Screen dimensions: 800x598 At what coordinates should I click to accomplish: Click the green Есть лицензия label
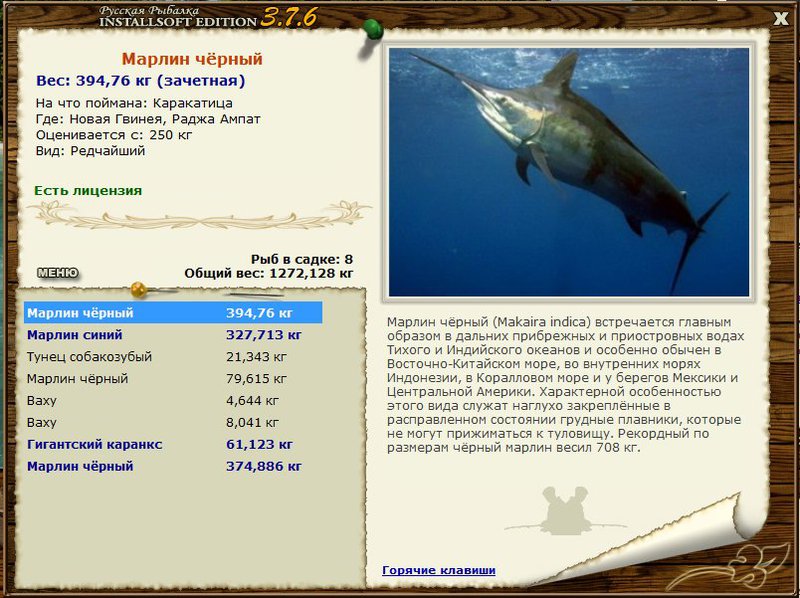(x=88, y=191)
